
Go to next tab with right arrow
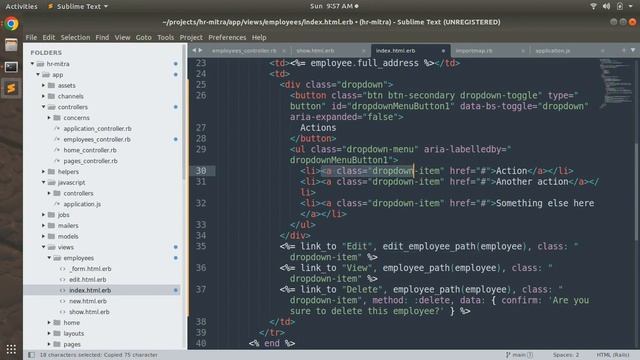coord(200,50)
